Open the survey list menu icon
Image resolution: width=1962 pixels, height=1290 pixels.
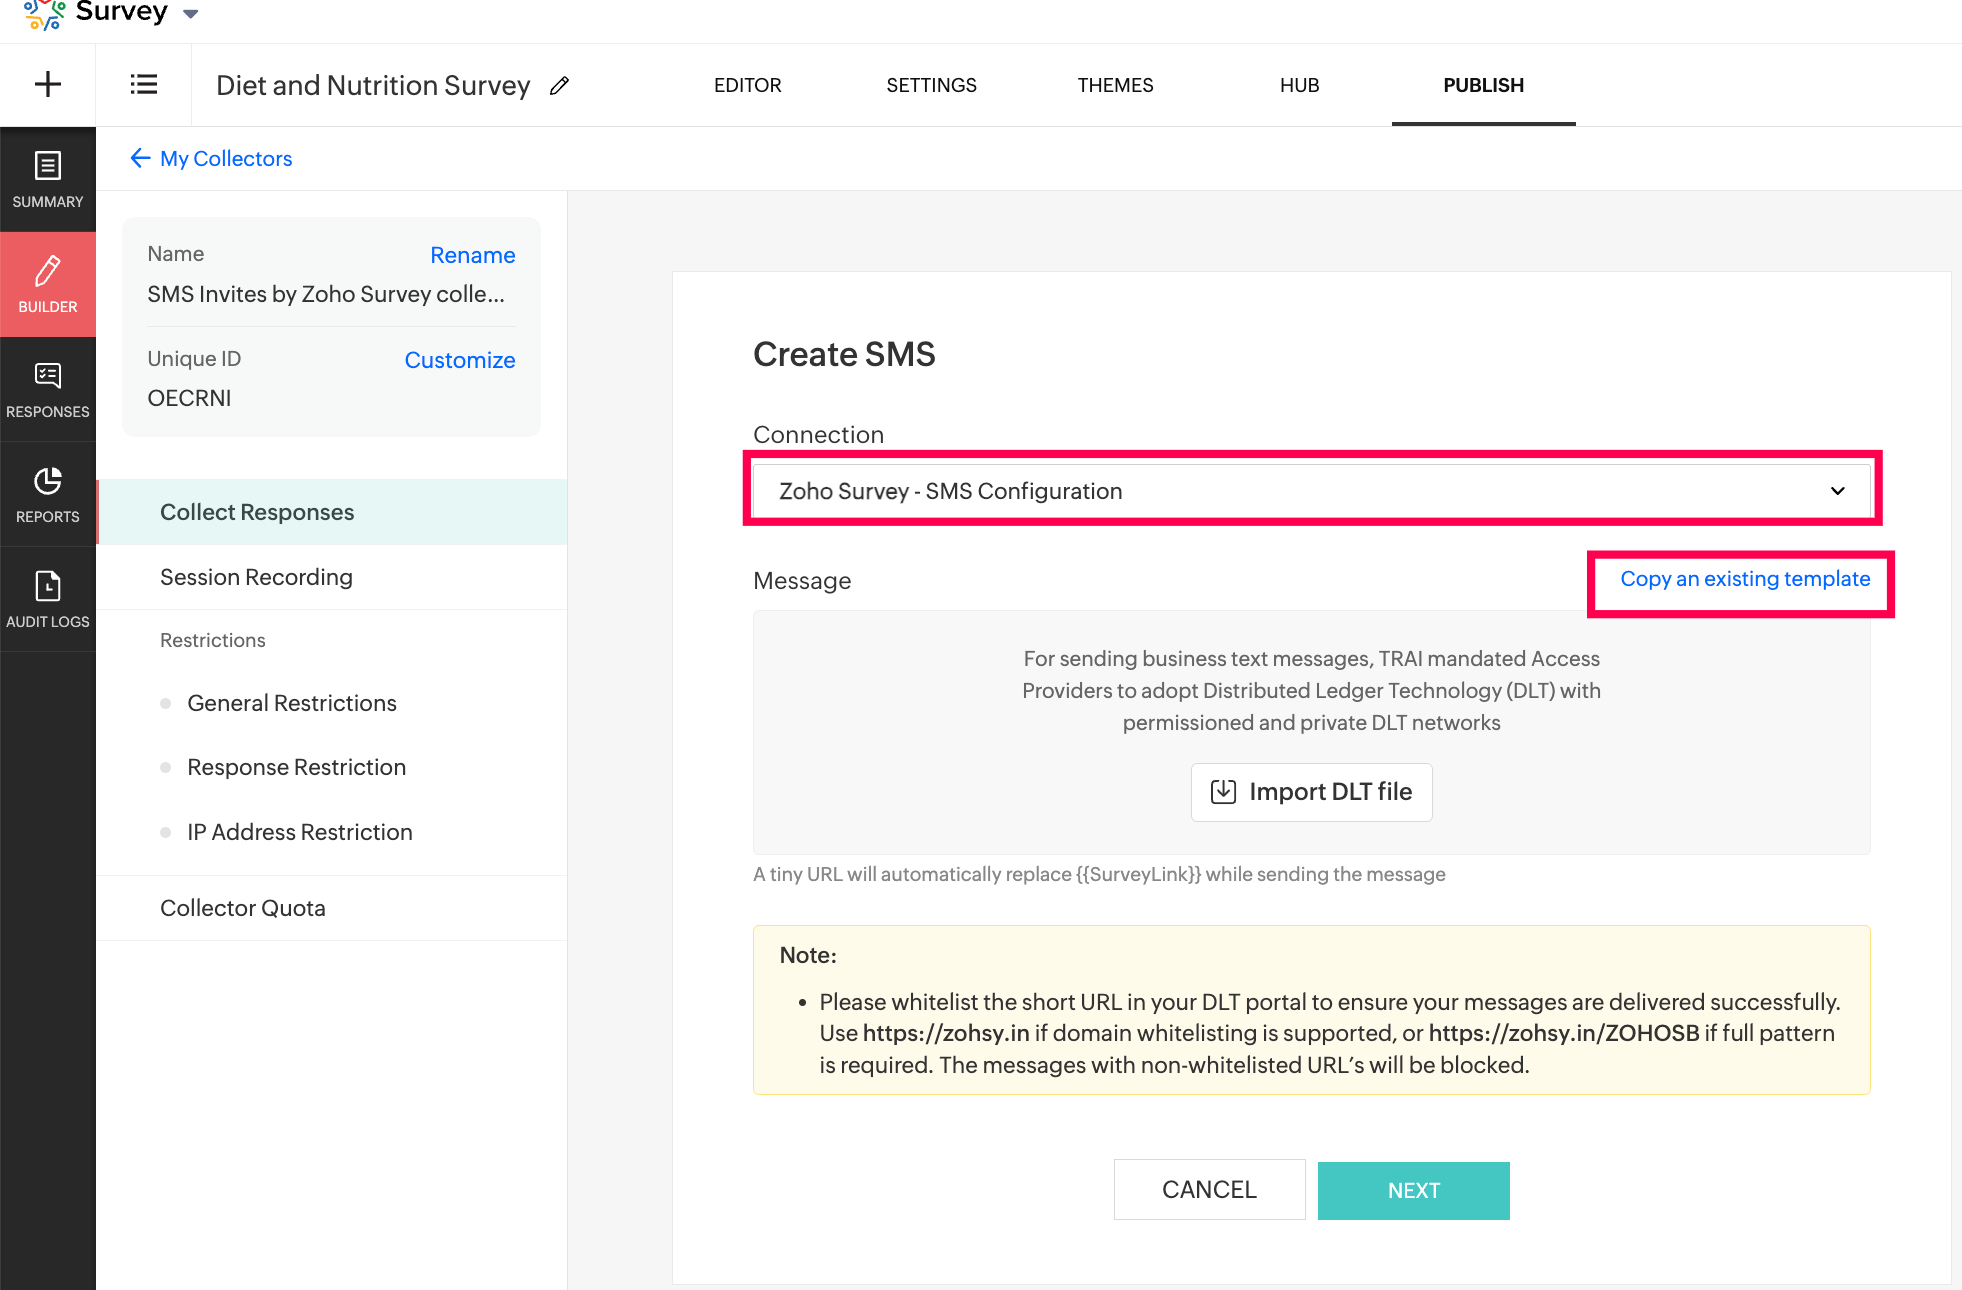click(144, 84)
